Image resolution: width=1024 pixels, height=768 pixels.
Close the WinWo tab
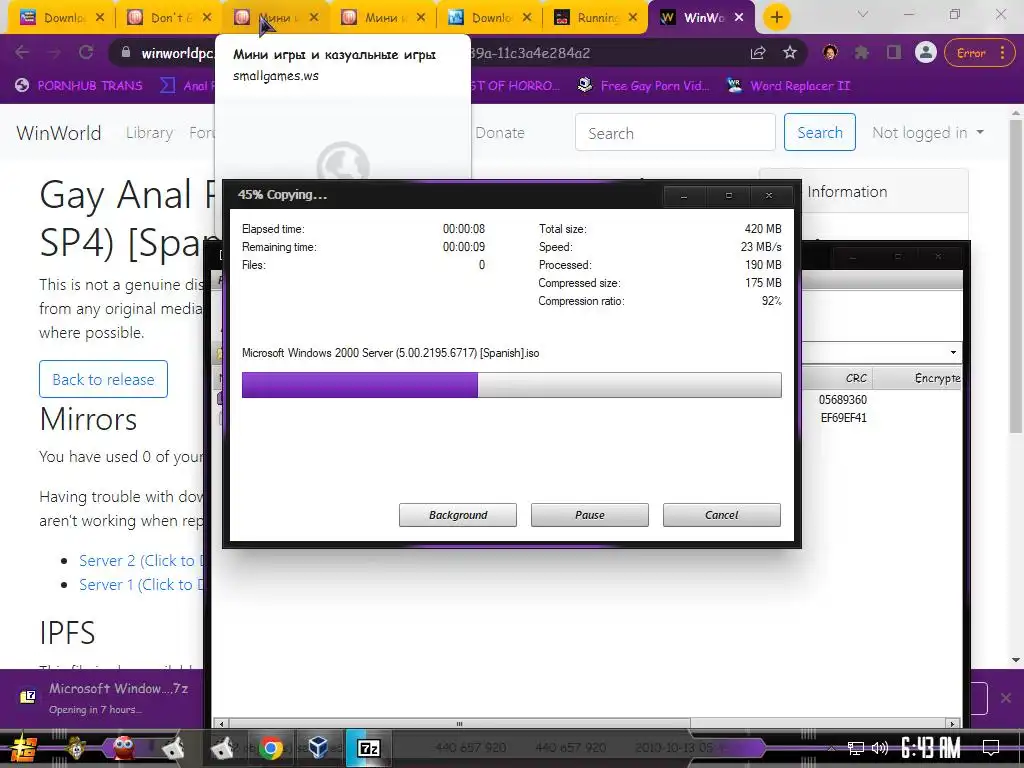coord(739,18)
